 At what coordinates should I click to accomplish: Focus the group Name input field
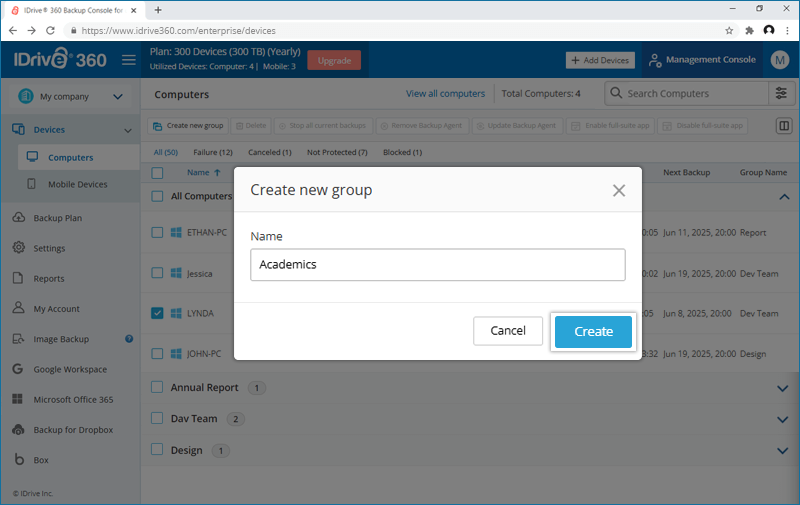pos(438,265)
